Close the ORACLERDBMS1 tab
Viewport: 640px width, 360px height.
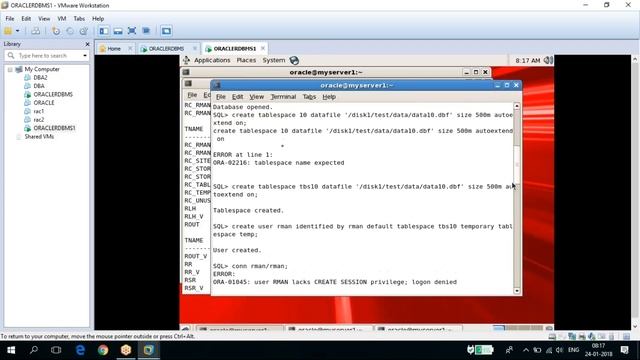pyautogui.click(x=263, y=48)
